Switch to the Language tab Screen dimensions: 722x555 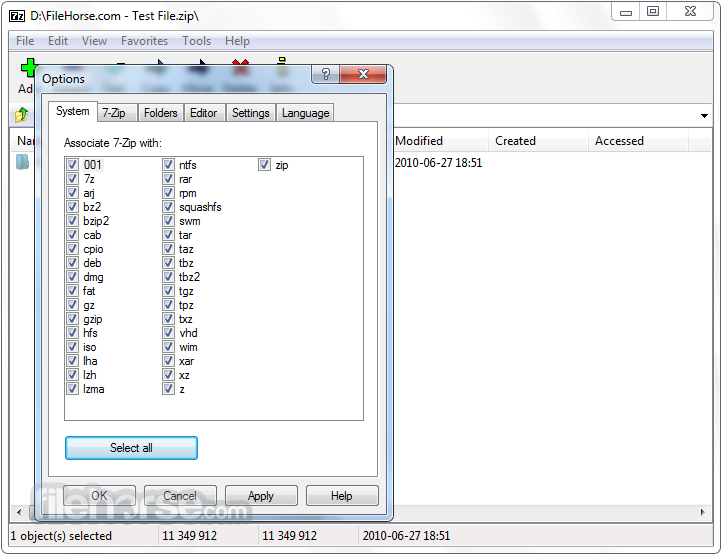click(305, 113)
